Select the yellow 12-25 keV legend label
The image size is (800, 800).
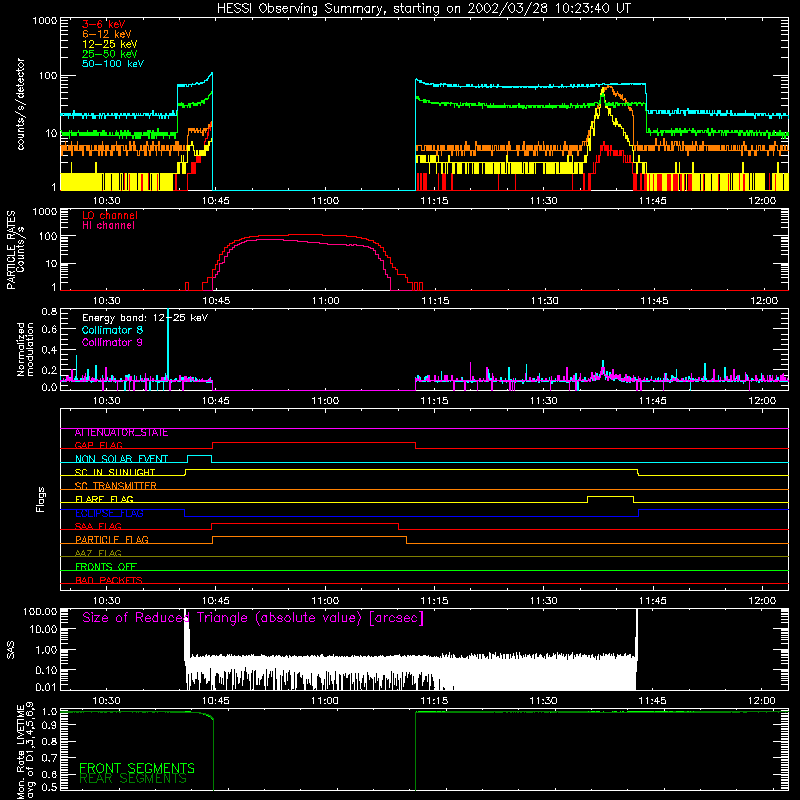(110, 44)
